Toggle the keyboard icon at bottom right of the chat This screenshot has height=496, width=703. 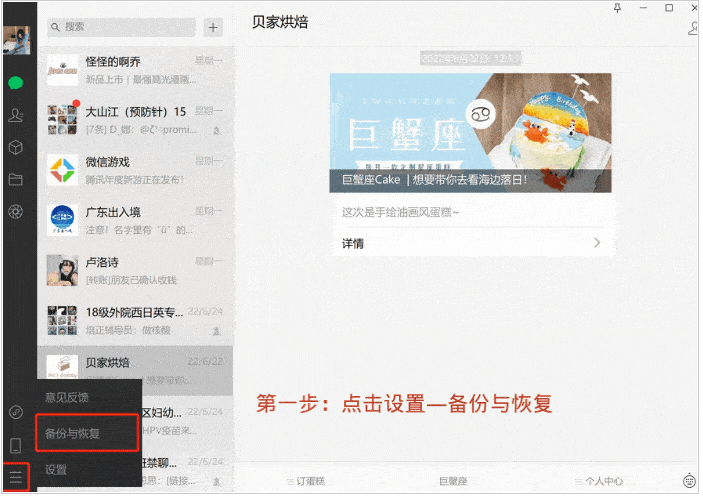click(689, 481)
